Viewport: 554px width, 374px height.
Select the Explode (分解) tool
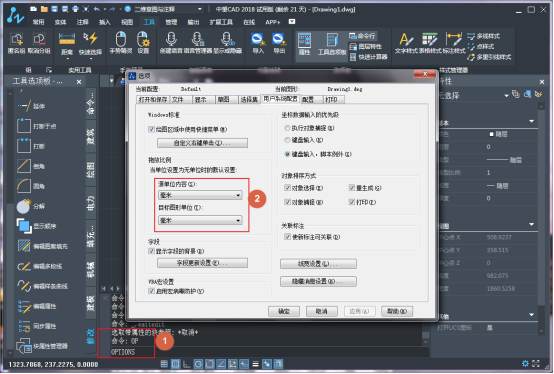coord(31,206)
